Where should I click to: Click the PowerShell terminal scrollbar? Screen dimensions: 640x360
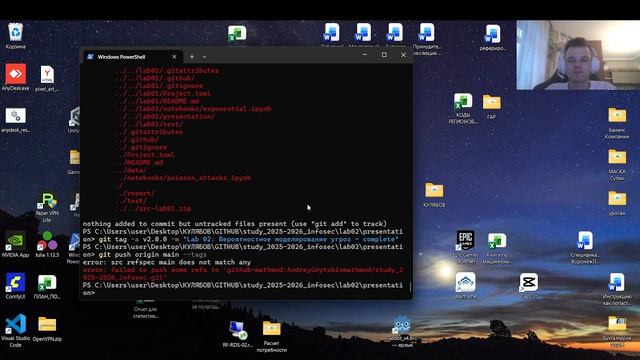410,286
